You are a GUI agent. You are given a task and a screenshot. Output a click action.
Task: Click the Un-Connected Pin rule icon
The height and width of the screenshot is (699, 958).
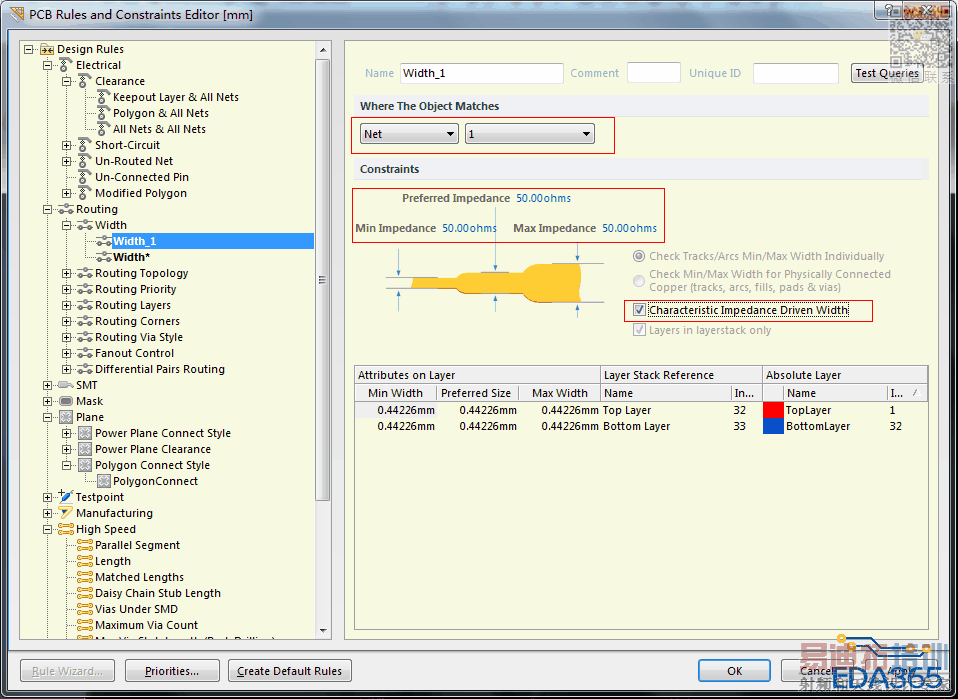[85, 177]
